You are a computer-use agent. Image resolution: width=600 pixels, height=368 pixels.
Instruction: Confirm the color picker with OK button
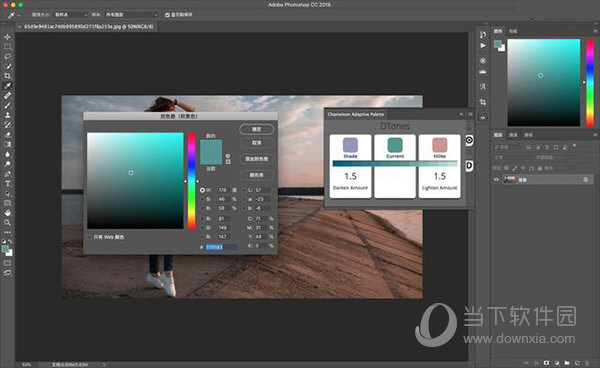[256, 129]
